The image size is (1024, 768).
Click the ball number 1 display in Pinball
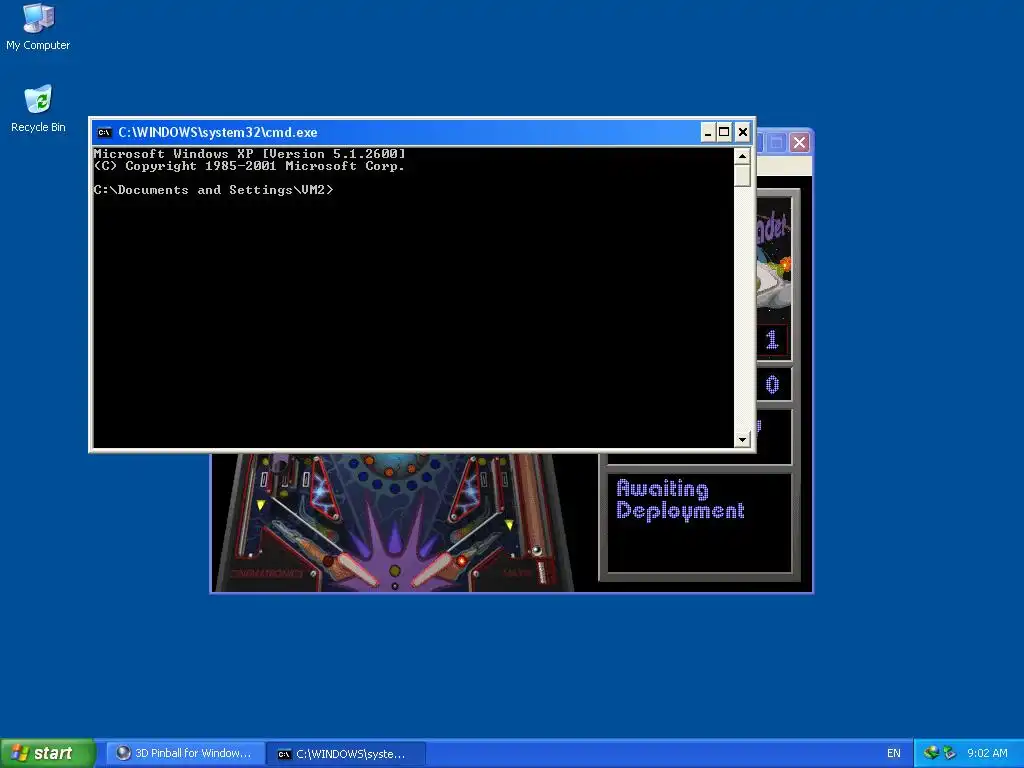click(772, 340)
